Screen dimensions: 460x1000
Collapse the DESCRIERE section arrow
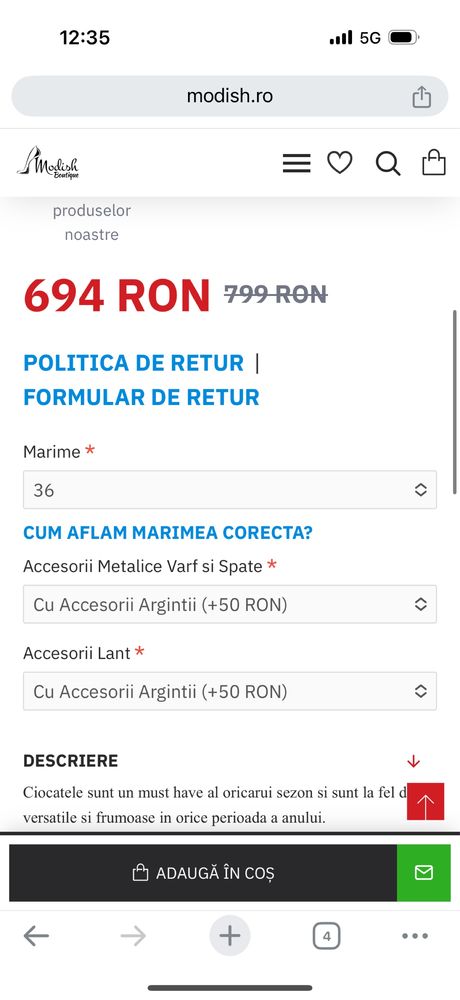413,761
